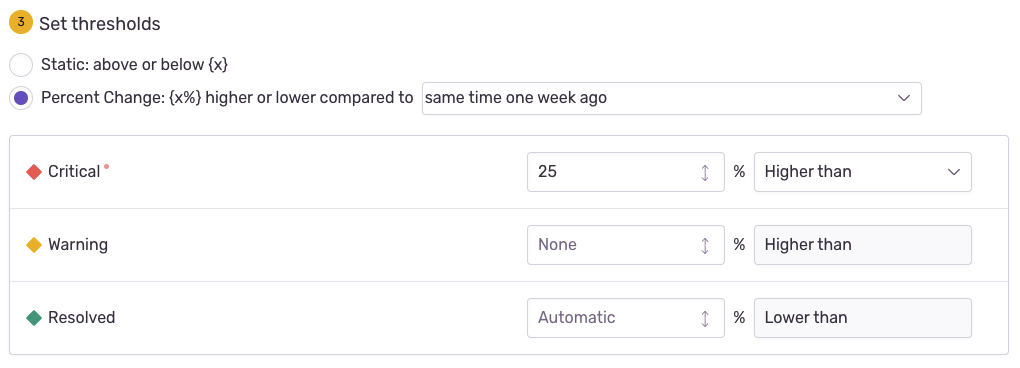Click the Resolved threshold stepper arrows
Screen dimensions: 1020x368
[x=705, y=318]
